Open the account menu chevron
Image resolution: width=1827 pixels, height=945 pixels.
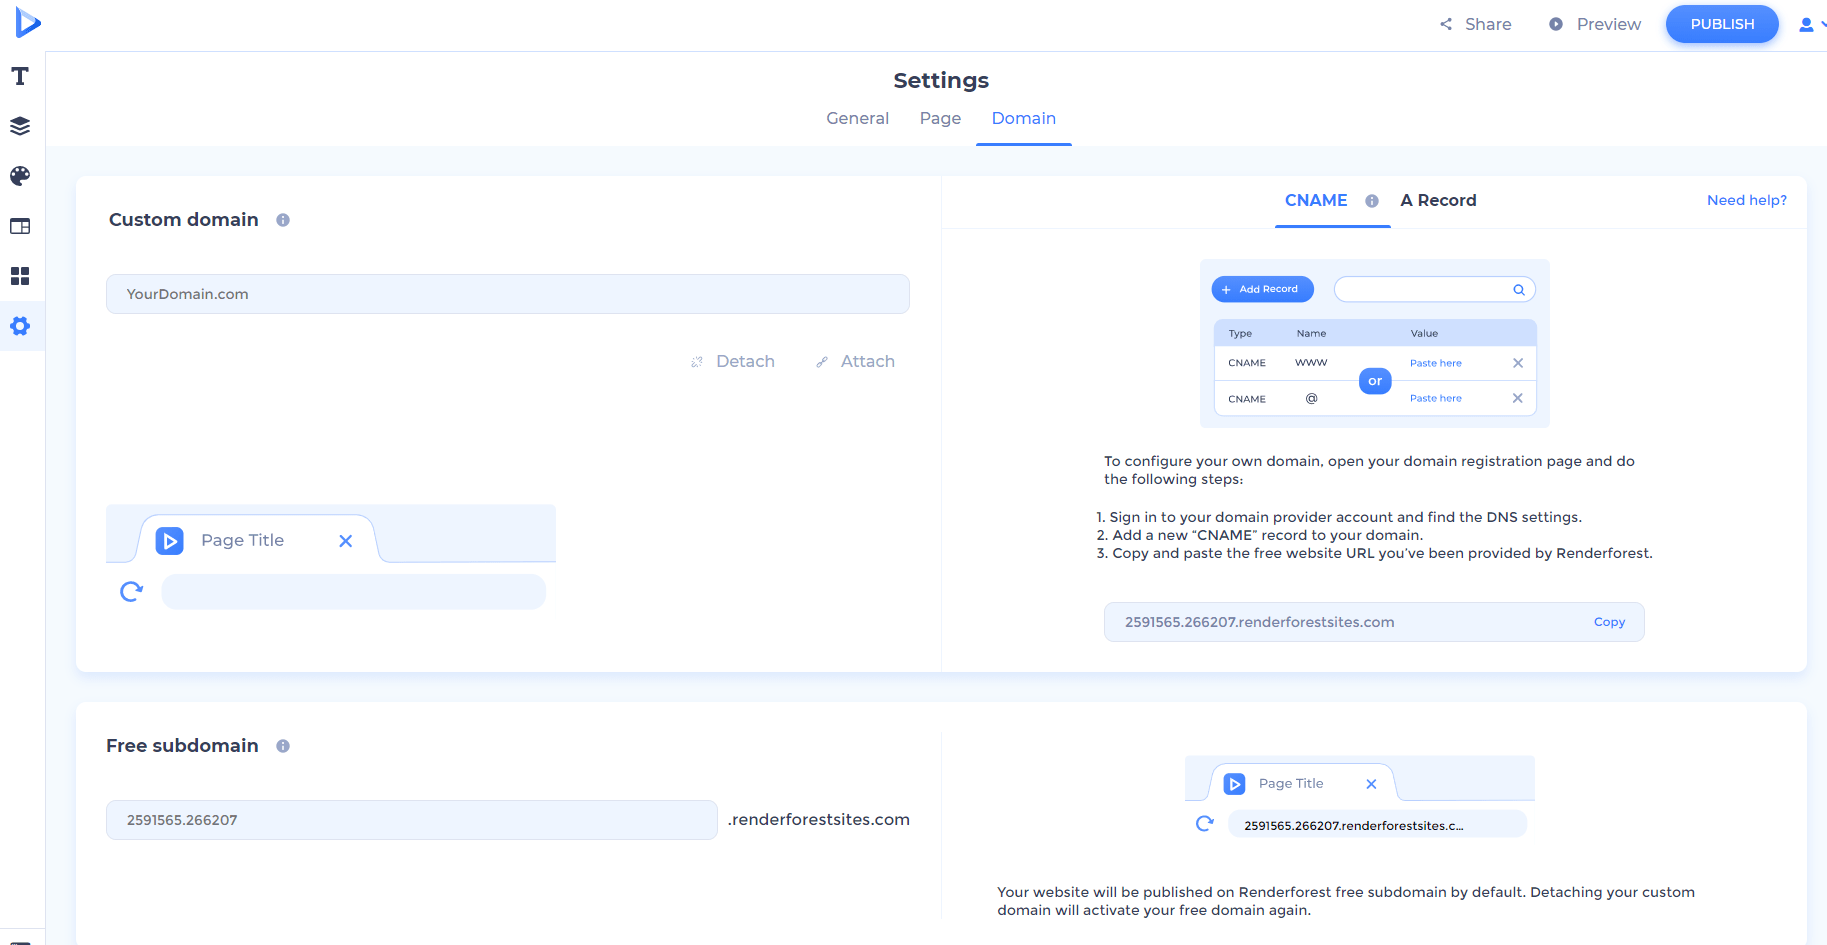coord(1823,24)
